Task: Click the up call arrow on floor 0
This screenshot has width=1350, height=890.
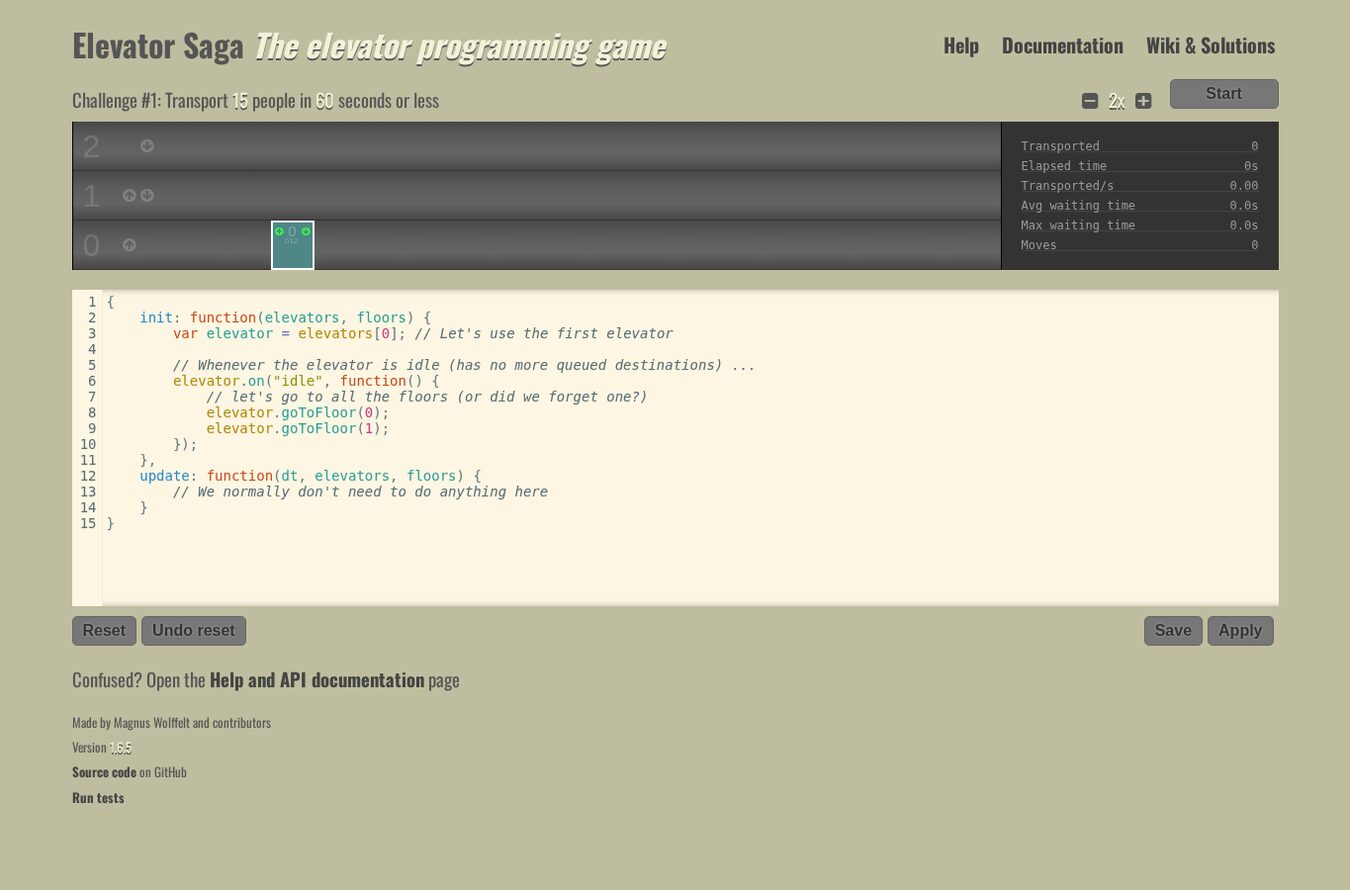Action: pyautogui.click(x=129, y=245)
